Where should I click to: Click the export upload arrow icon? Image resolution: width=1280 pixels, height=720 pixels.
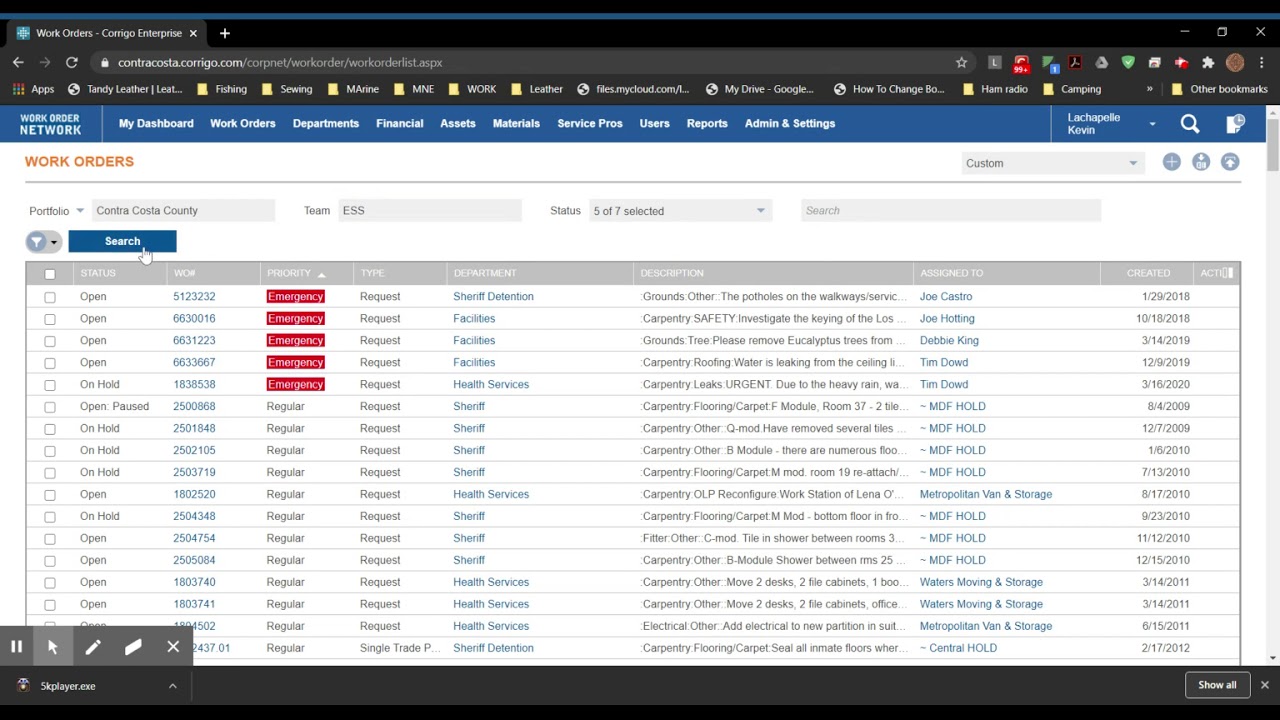(1230, 162)
